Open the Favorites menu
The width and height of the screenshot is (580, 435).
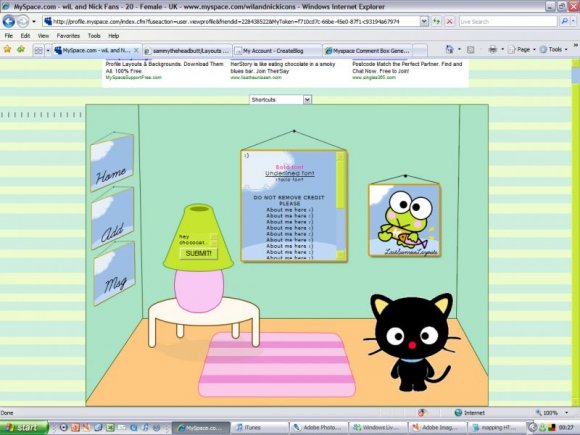pyautogui.click(x=68, y=36)
